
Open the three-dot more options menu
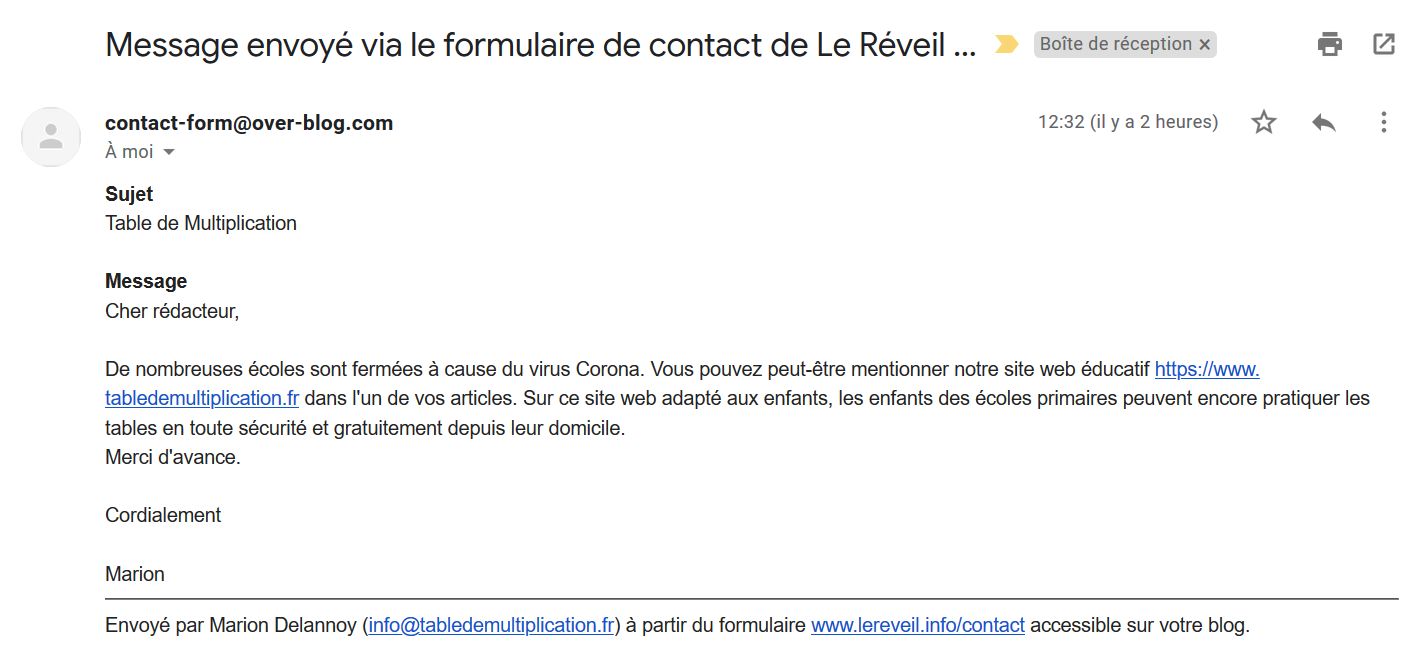coord(1384,123)
